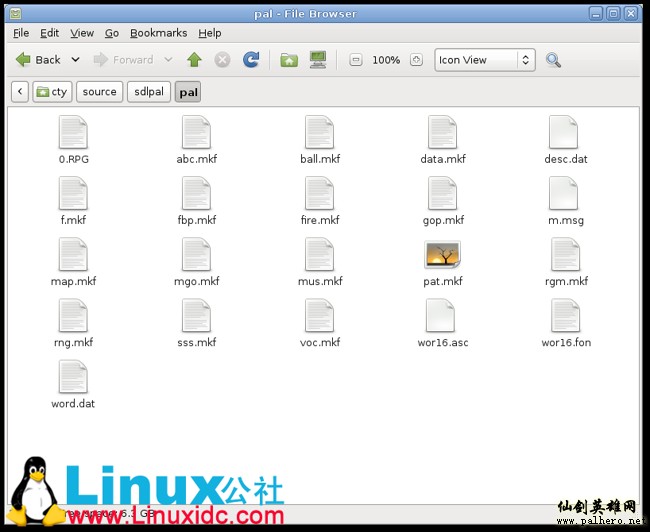Open the Icon View mode dropdown

click(x=485, y=60)
